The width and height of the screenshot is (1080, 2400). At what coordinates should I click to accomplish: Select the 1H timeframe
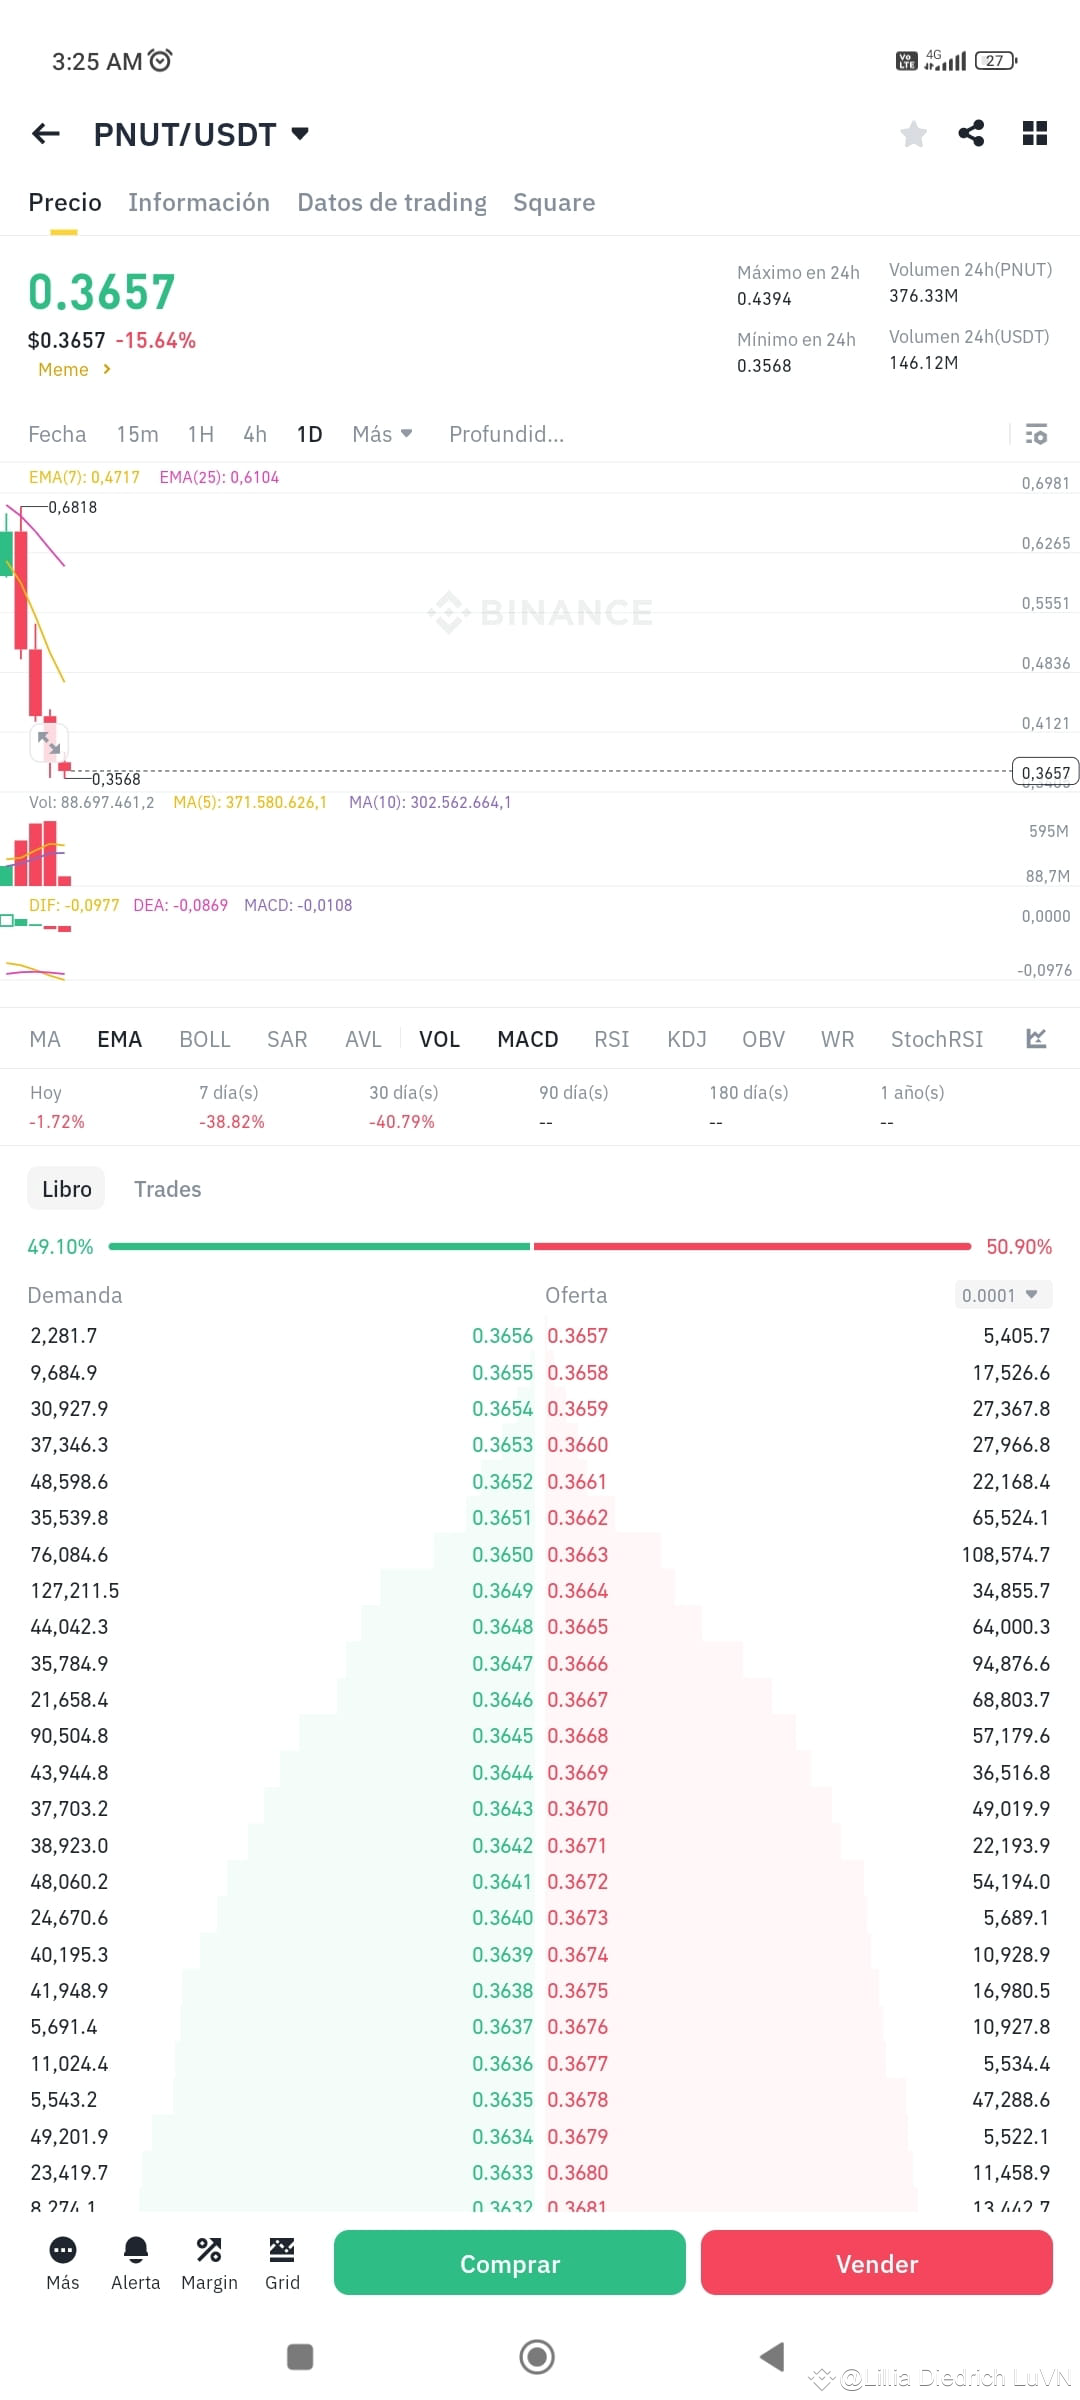[x=201, y=434]
